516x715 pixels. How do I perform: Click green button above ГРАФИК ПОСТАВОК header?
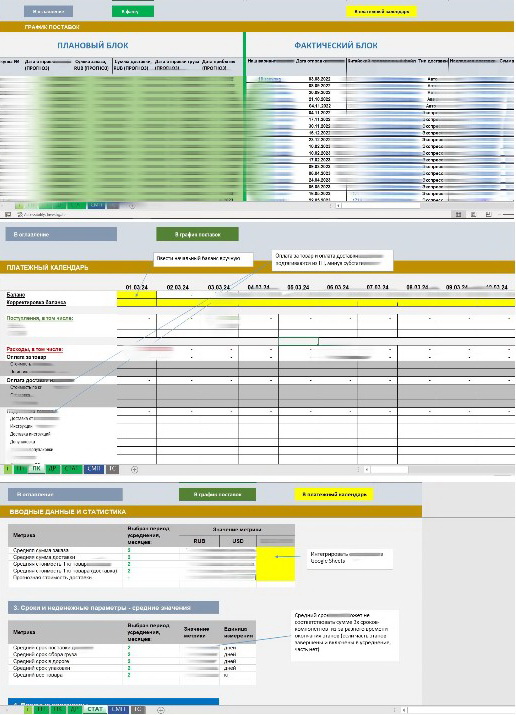click(x=133, y=11)
